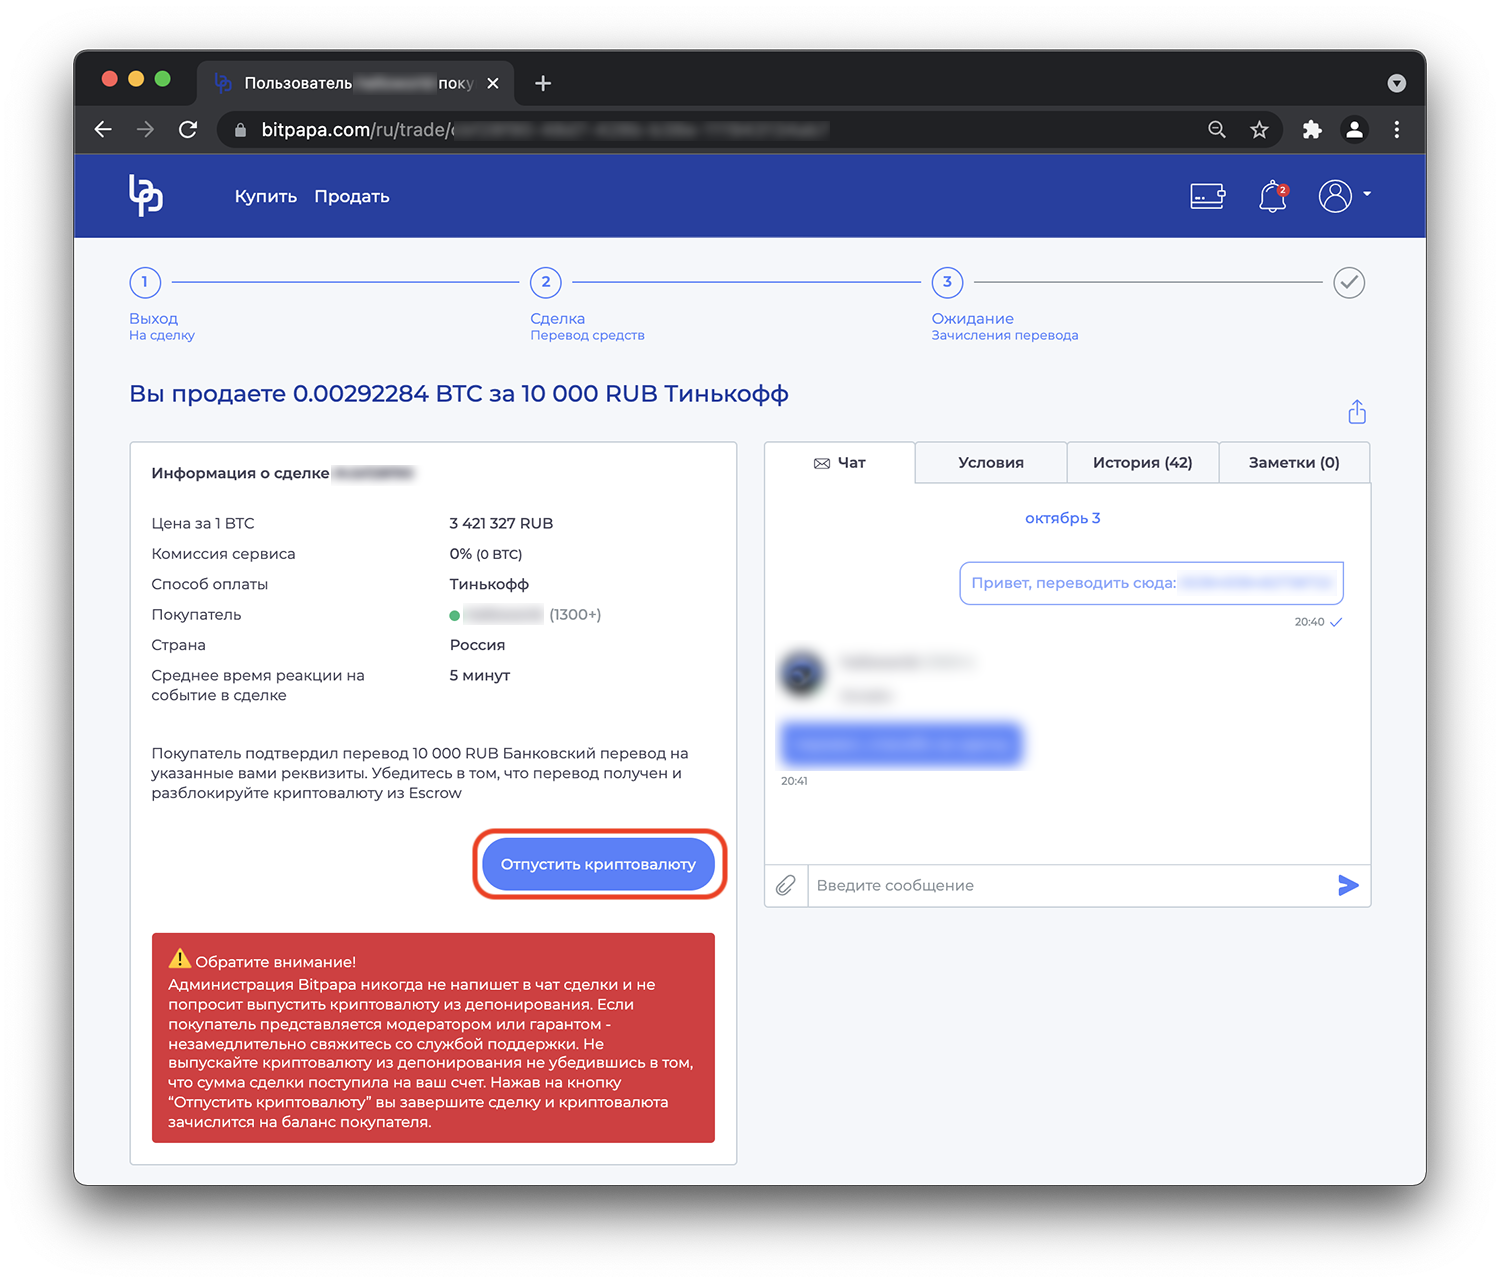Image resolution: width=1500 pixels, height=1283 pixels.
Task: Go back in browser
Action: click(x=103, y=129)
